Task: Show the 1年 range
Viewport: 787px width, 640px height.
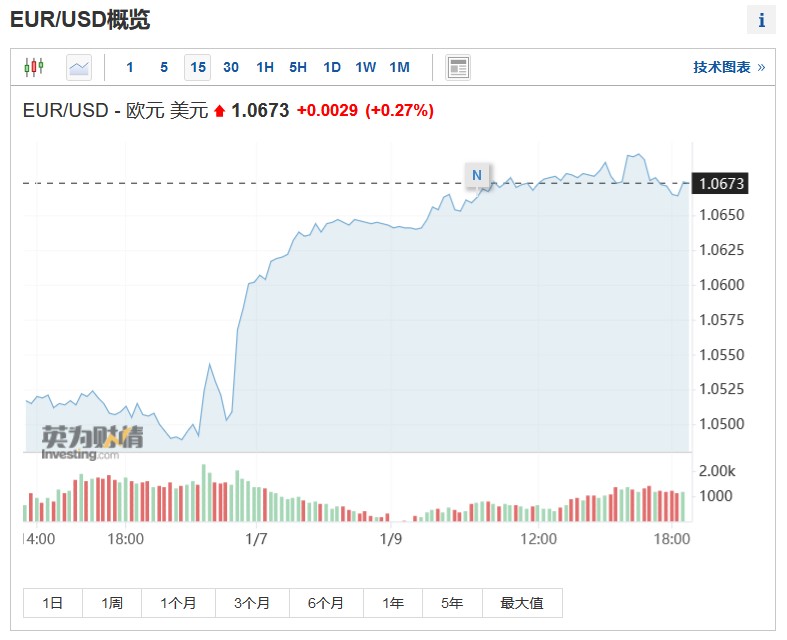Action: click(393, 603)
